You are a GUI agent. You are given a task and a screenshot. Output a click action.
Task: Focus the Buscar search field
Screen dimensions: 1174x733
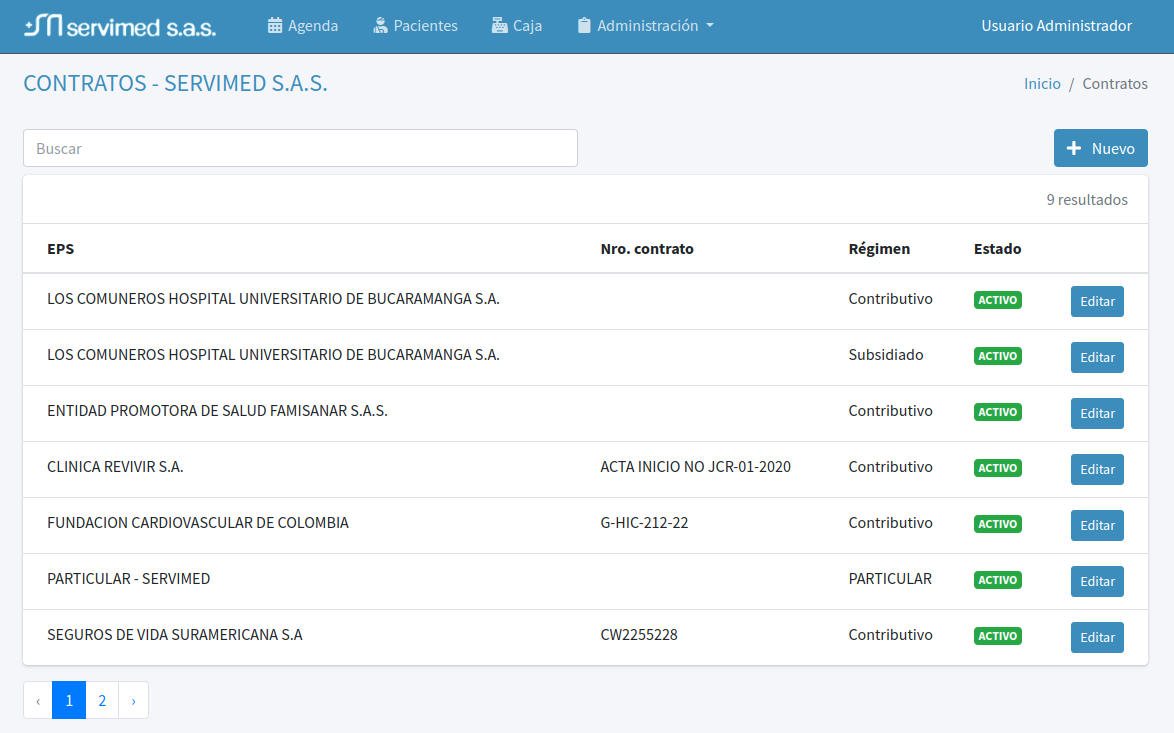[300, 148]
